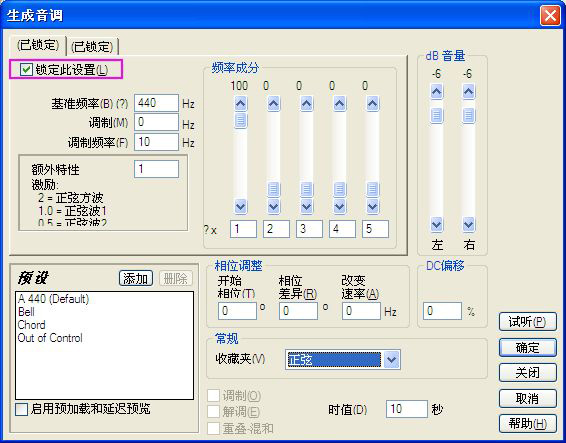Click up arrow of frequency component 1 slider
566x443 pixels.
tap(240, 104)
